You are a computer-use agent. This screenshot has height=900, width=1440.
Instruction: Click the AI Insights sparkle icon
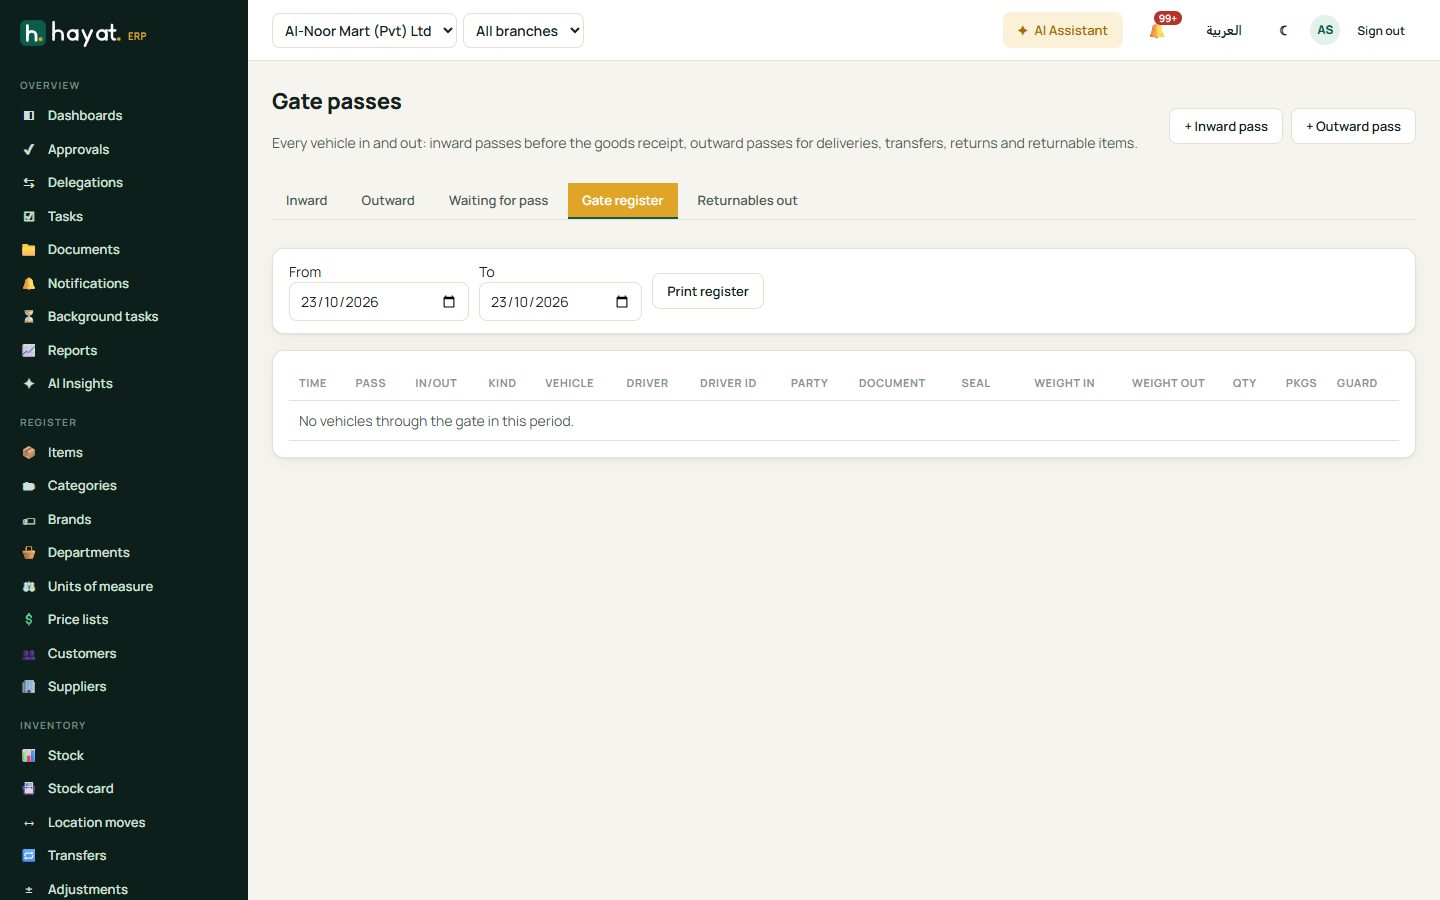click(29, 384)
